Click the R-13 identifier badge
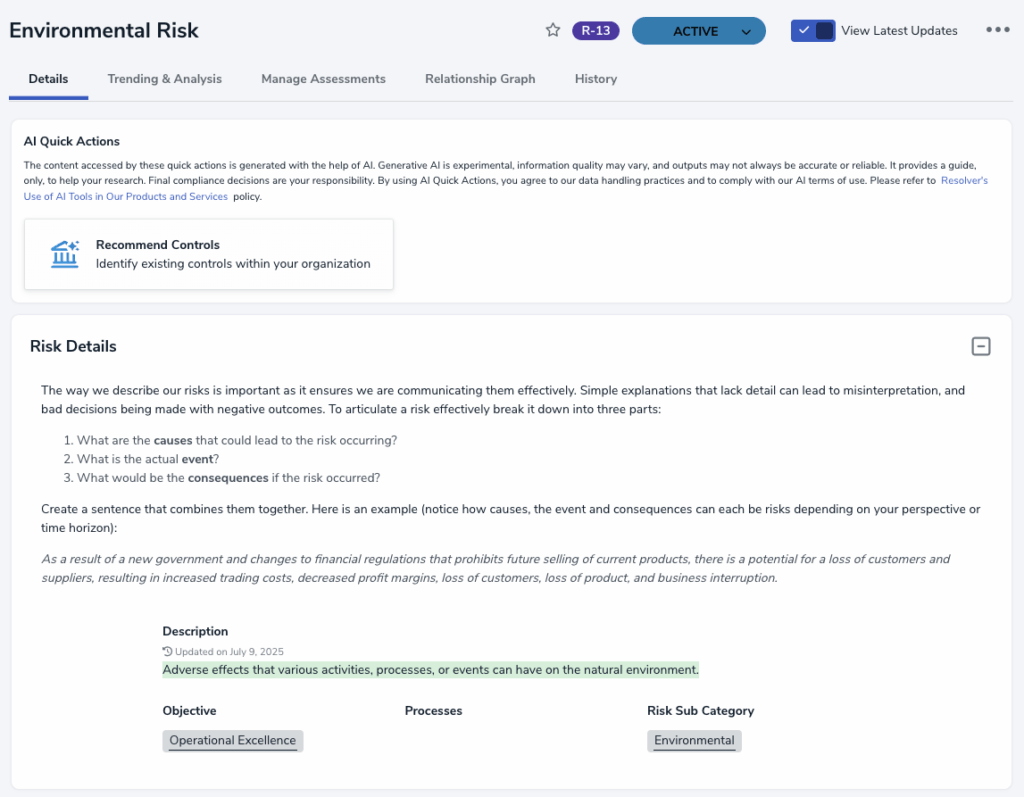 tap(596, 31)
